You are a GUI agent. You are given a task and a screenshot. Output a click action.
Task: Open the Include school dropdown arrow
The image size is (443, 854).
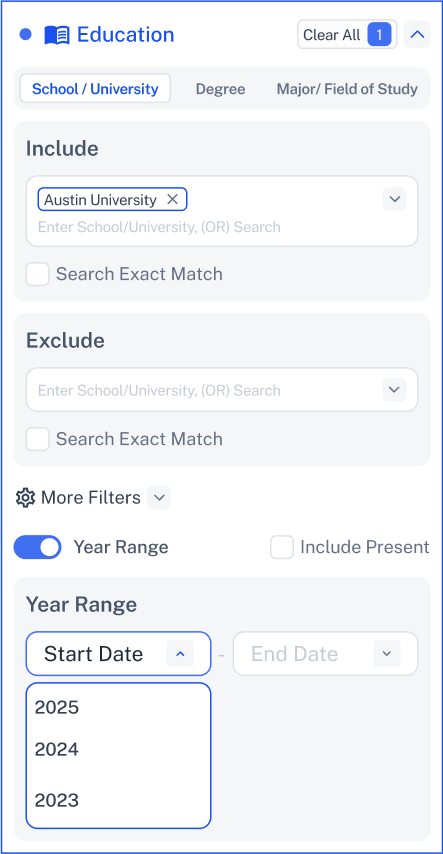394,199
